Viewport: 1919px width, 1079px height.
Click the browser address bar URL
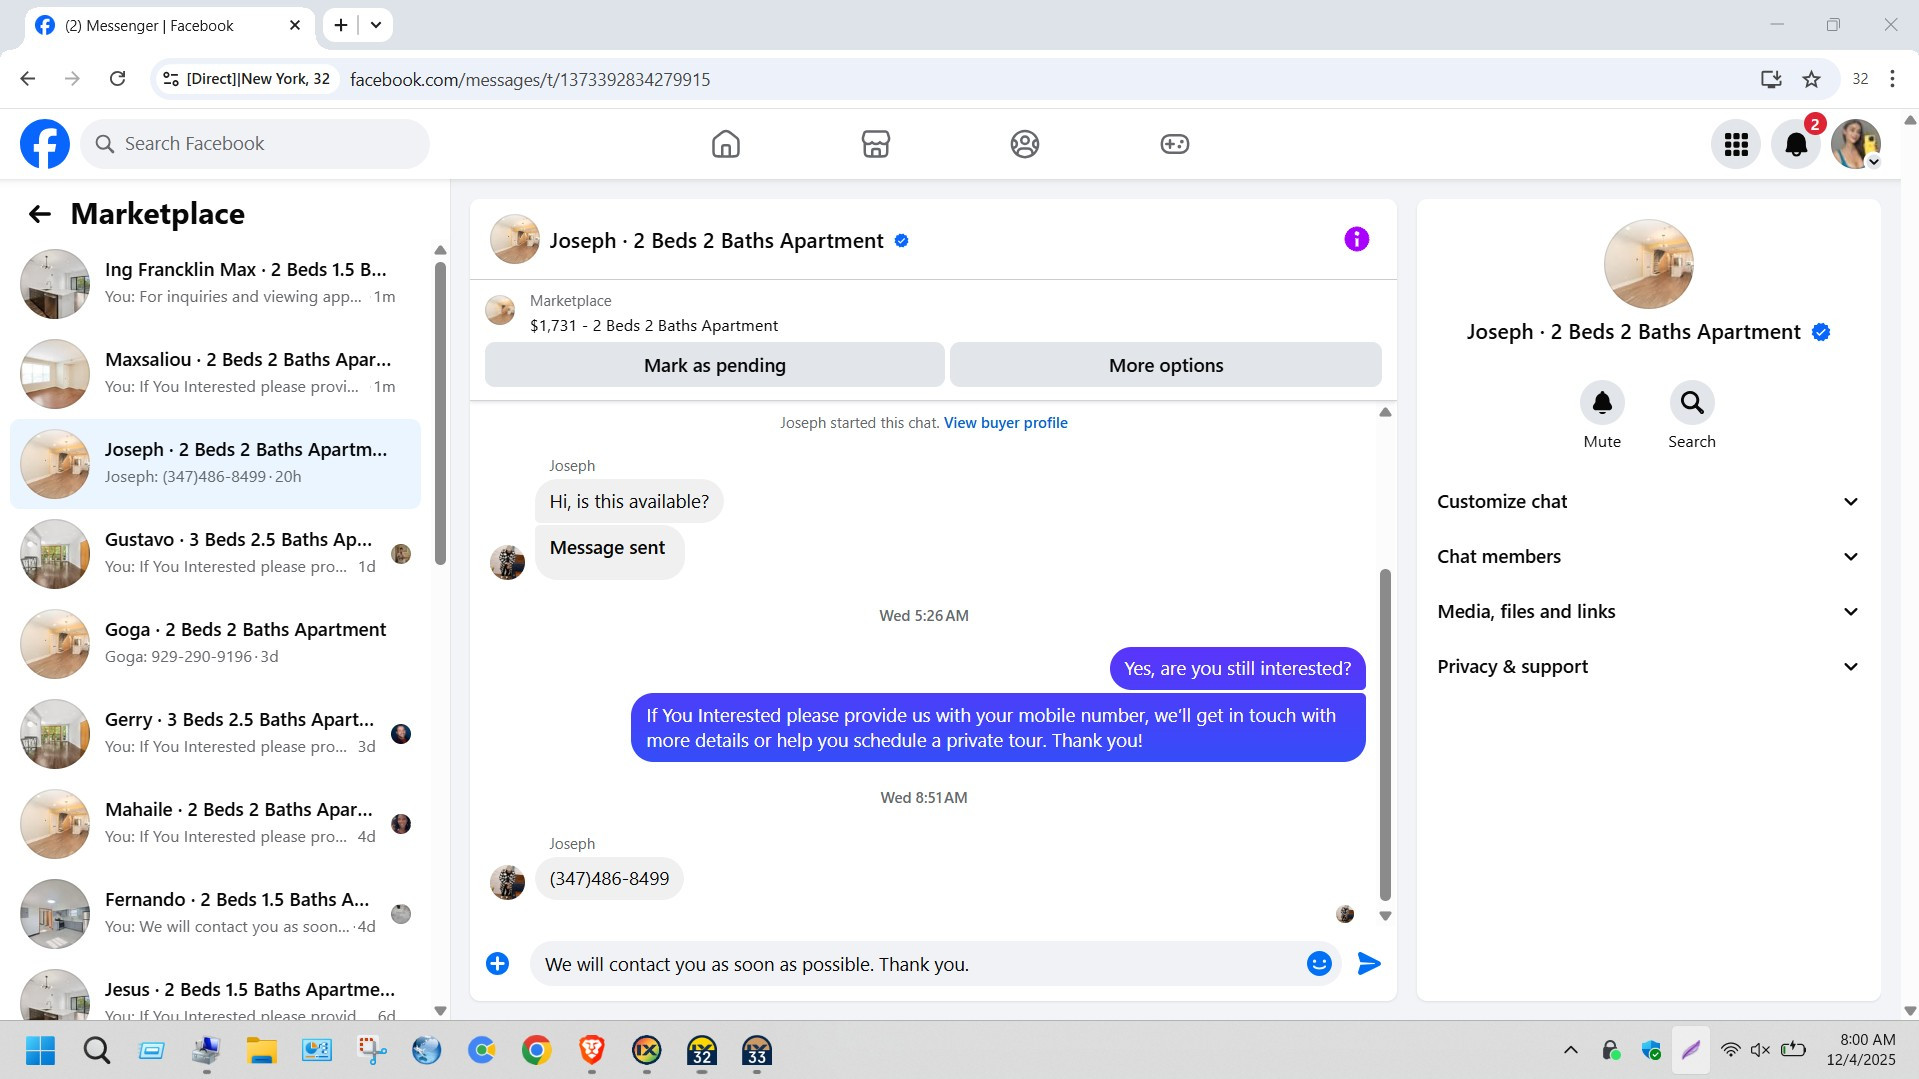pos(530,79)
